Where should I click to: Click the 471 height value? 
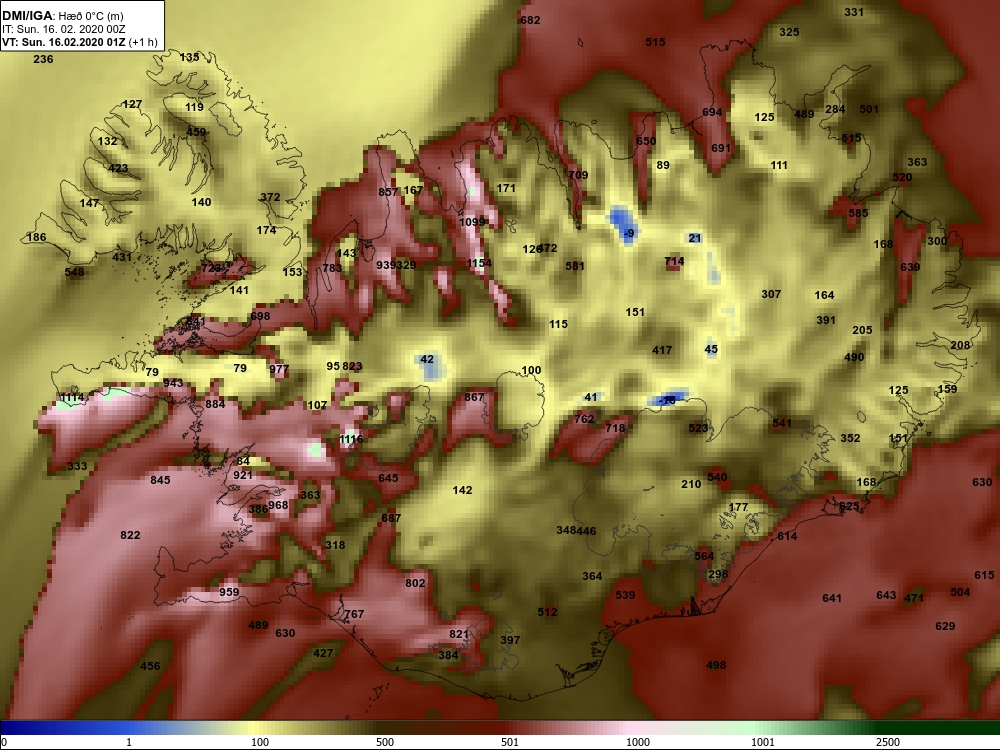coord(914,598)
